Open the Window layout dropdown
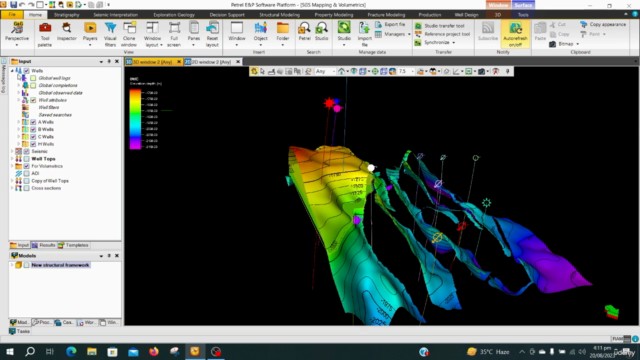 point(152,34)
